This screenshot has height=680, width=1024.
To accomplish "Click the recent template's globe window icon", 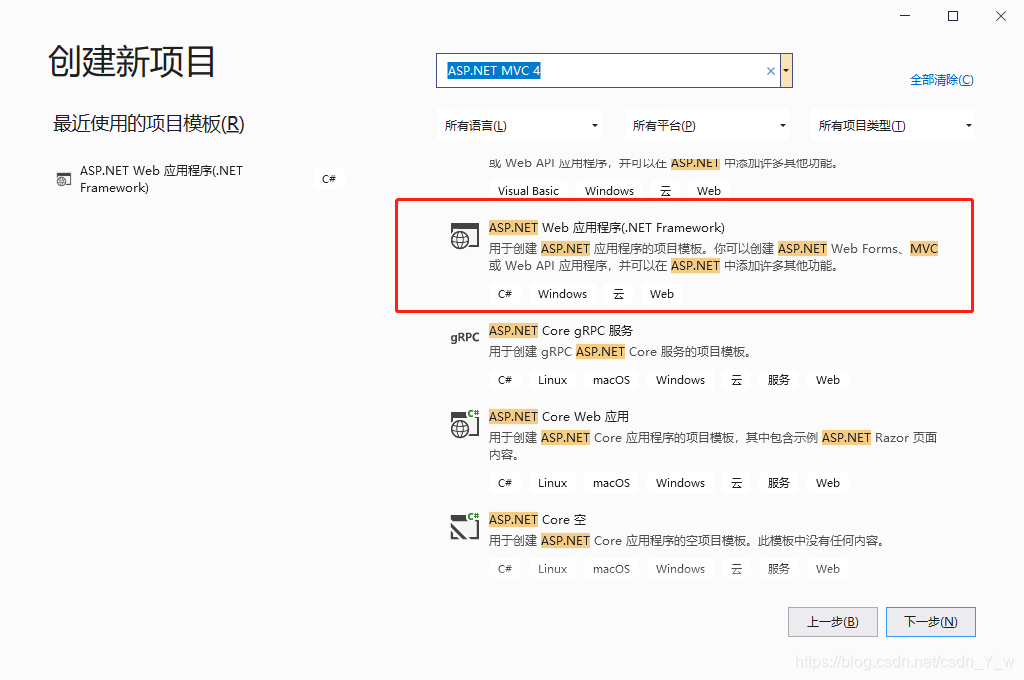I will (63, 179).
